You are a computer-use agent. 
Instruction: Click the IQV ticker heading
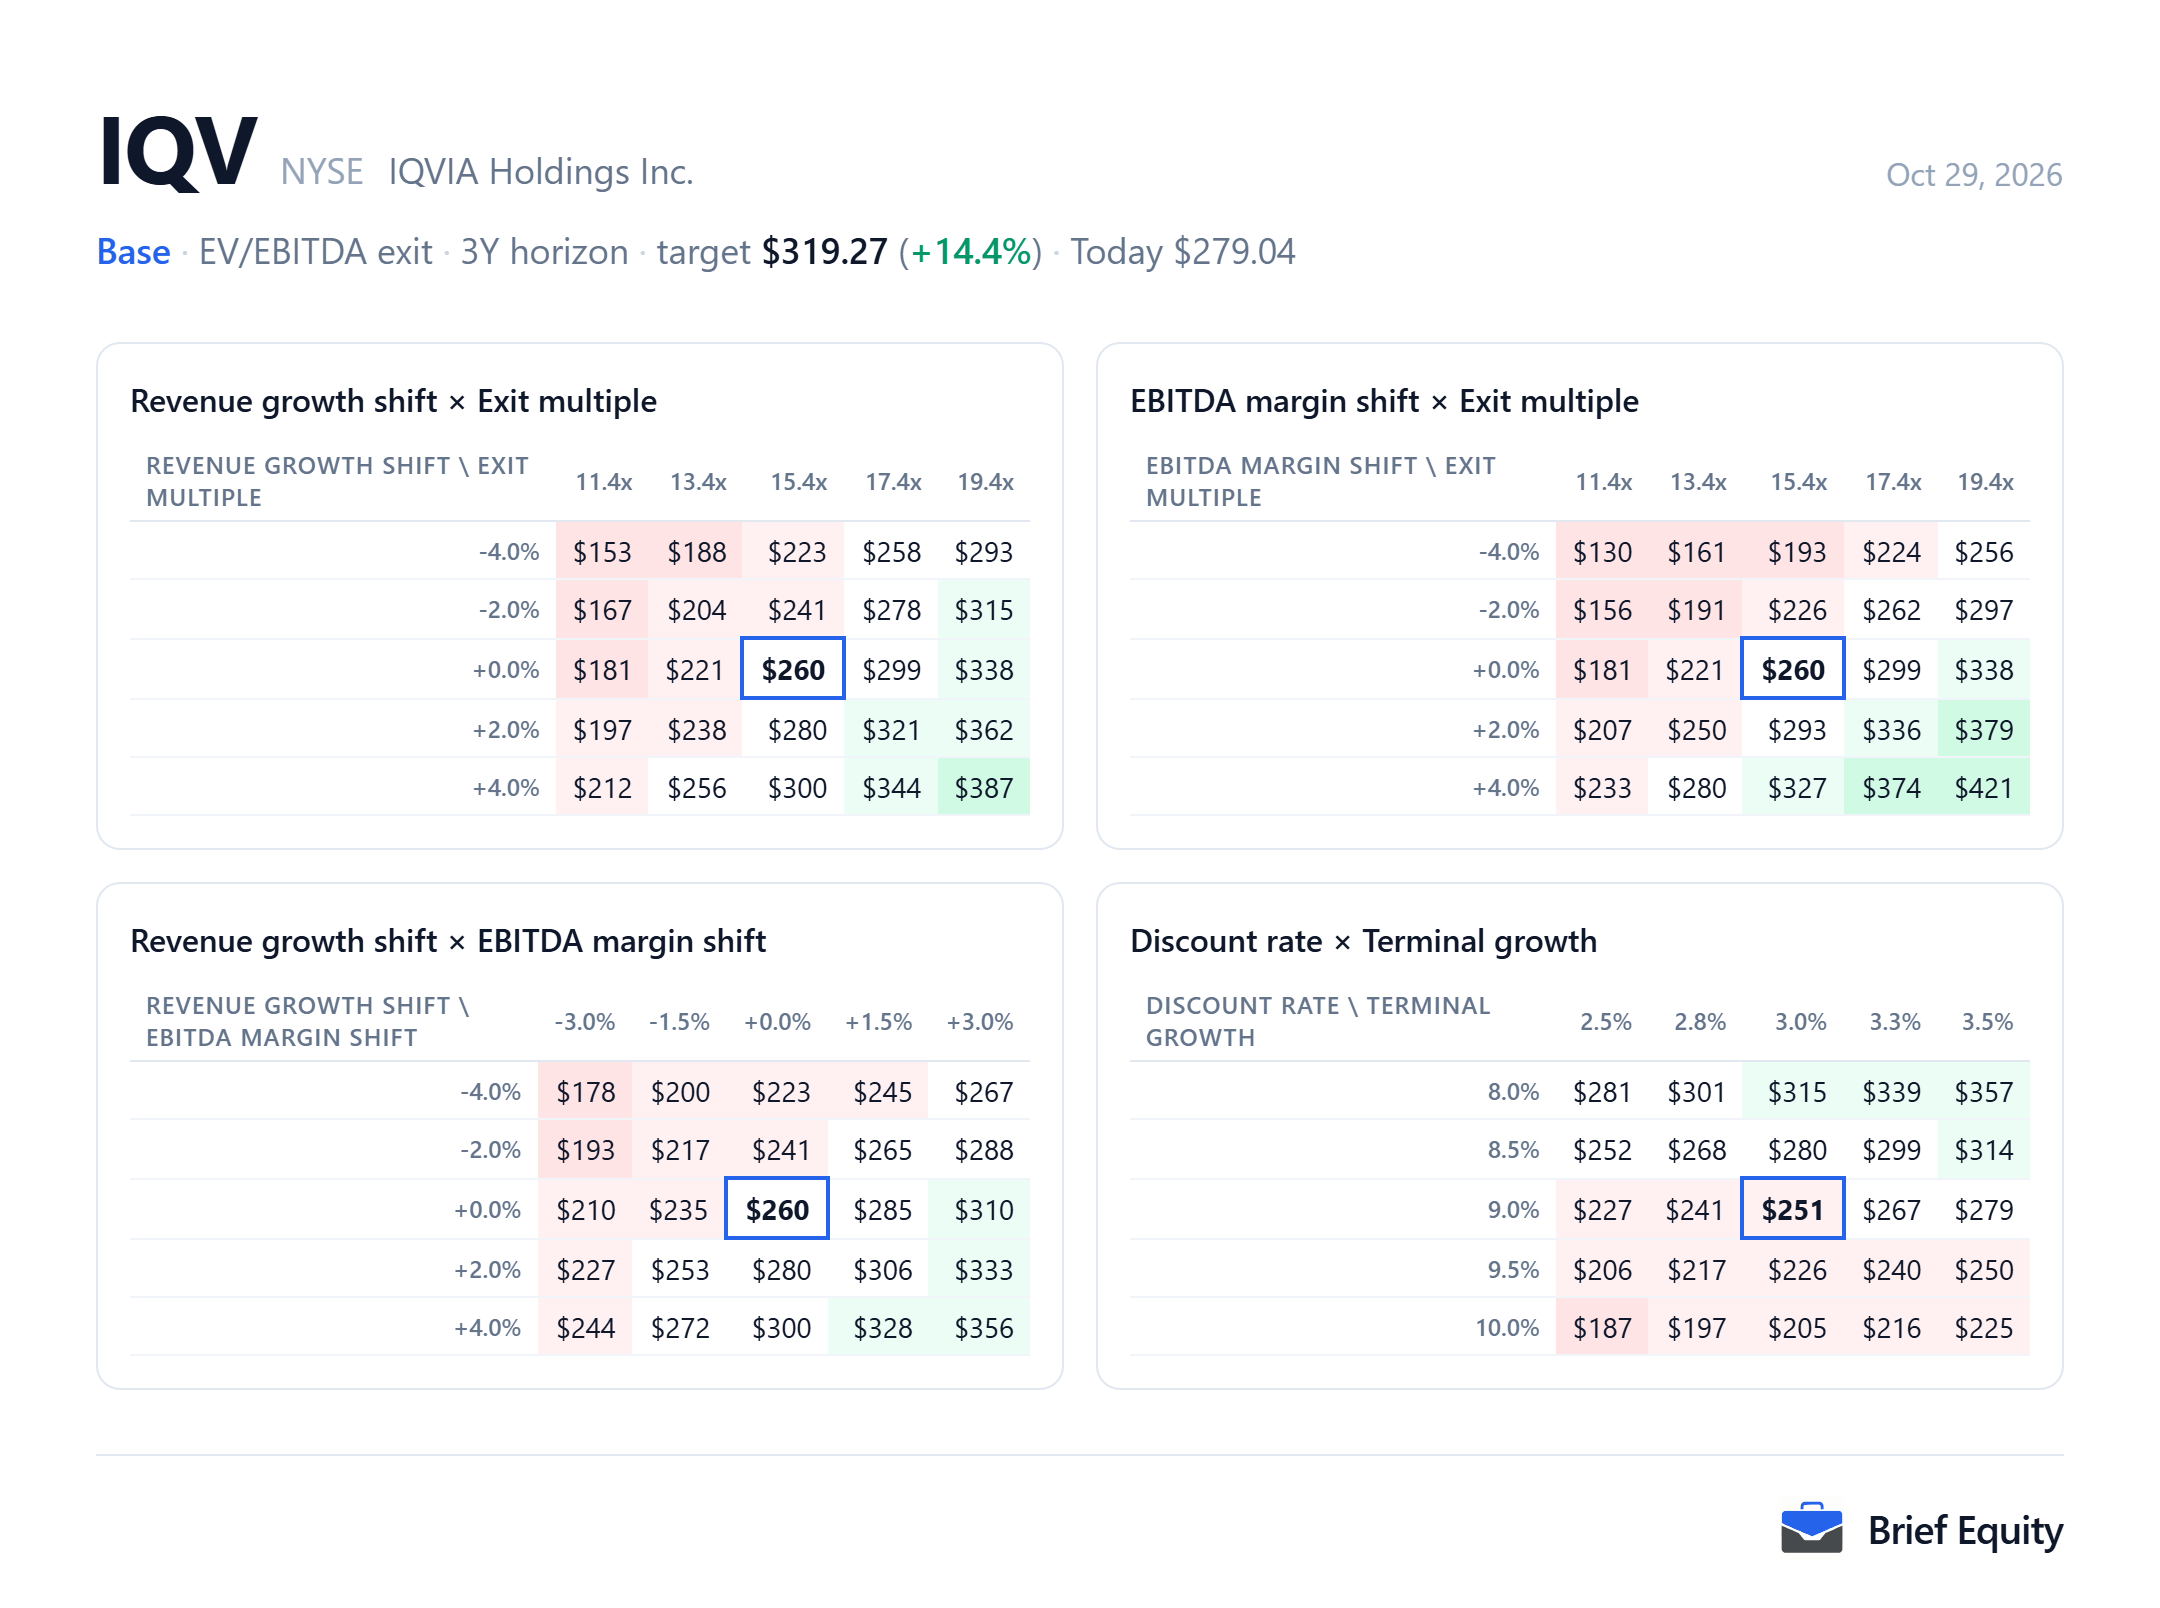pyautogui.click(x=178, y=151)
